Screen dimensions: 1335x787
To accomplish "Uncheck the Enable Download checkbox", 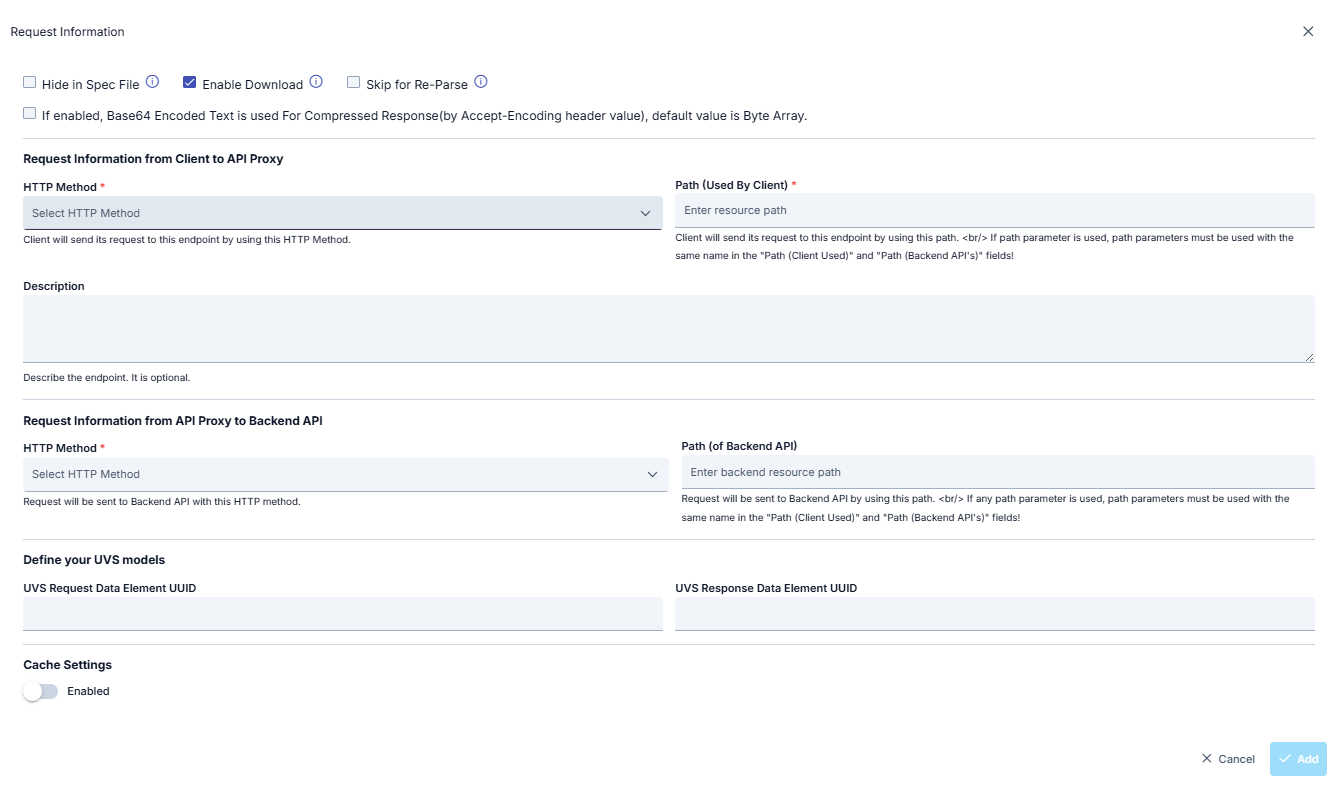I will coord(190,82).
